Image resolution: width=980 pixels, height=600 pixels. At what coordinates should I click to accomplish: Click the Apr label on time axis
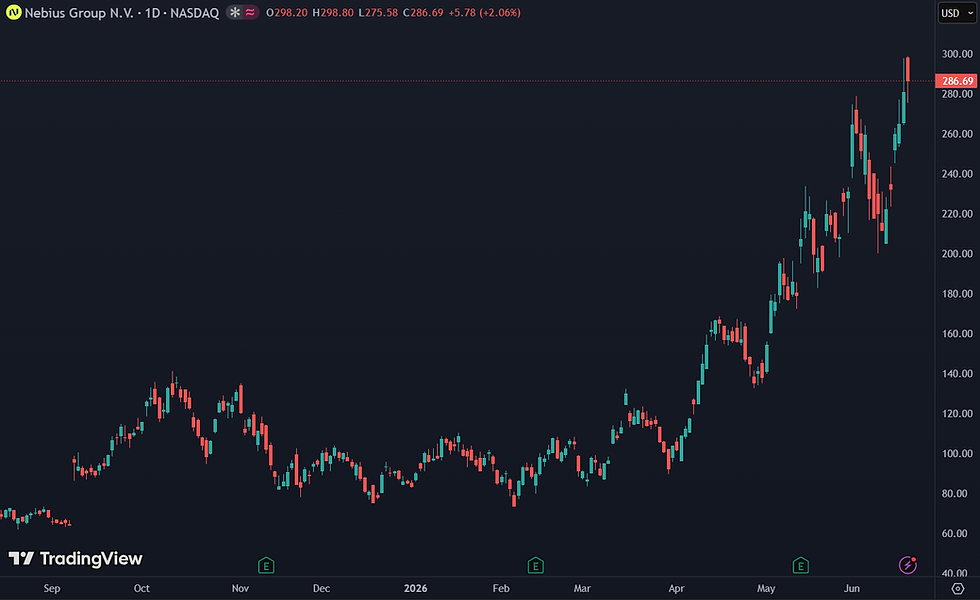[x=676, y=589]
